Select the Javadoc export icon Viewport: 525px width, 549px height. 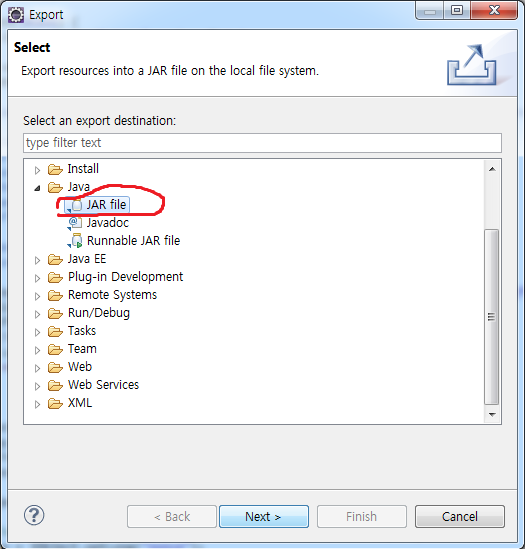click(75, 223)
